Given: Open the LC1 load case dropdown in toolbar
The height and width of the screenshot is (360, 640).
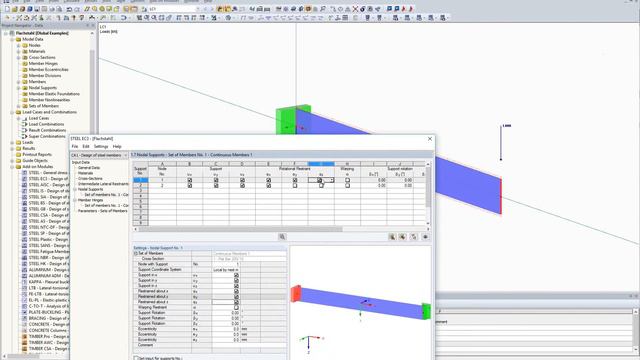Looking at the screenshot, I should 198,9.
